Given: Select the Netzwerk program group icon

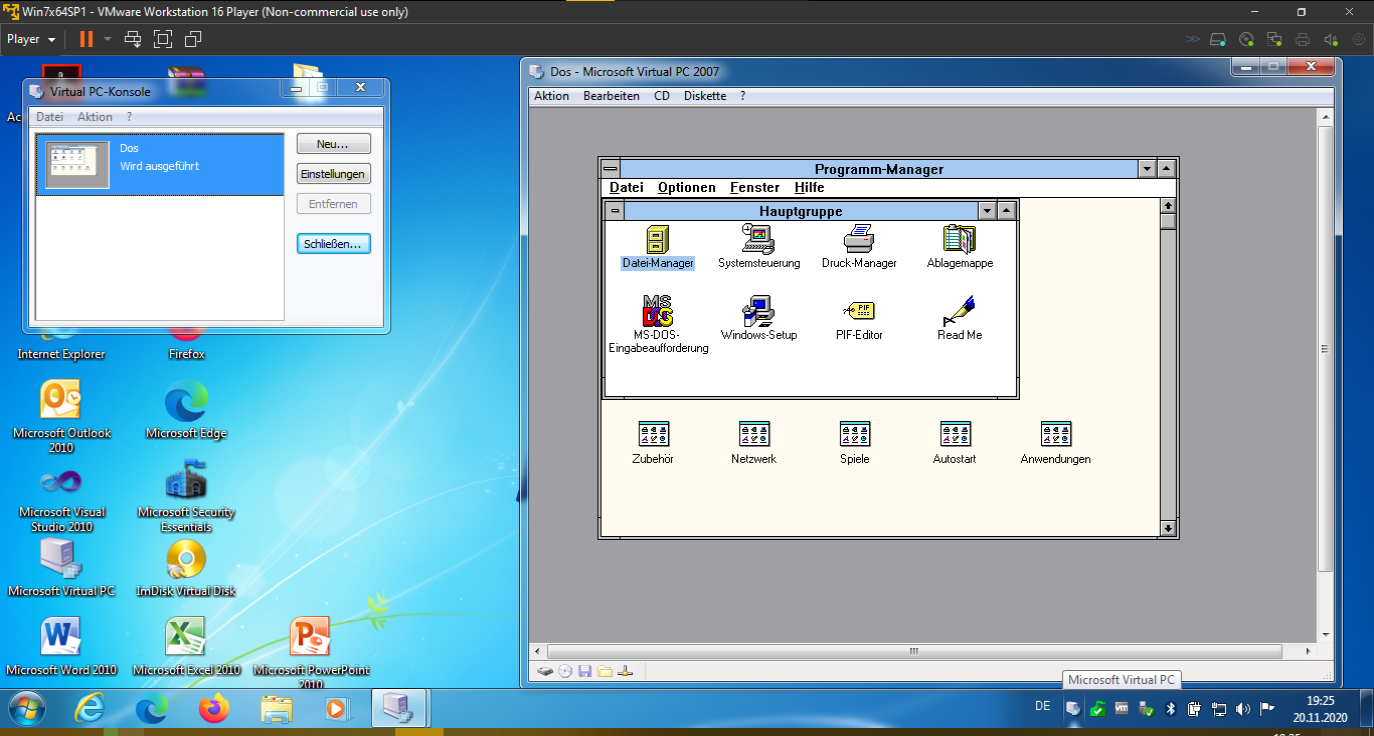Looking at the screenshot, I should [x=754, y=434].
